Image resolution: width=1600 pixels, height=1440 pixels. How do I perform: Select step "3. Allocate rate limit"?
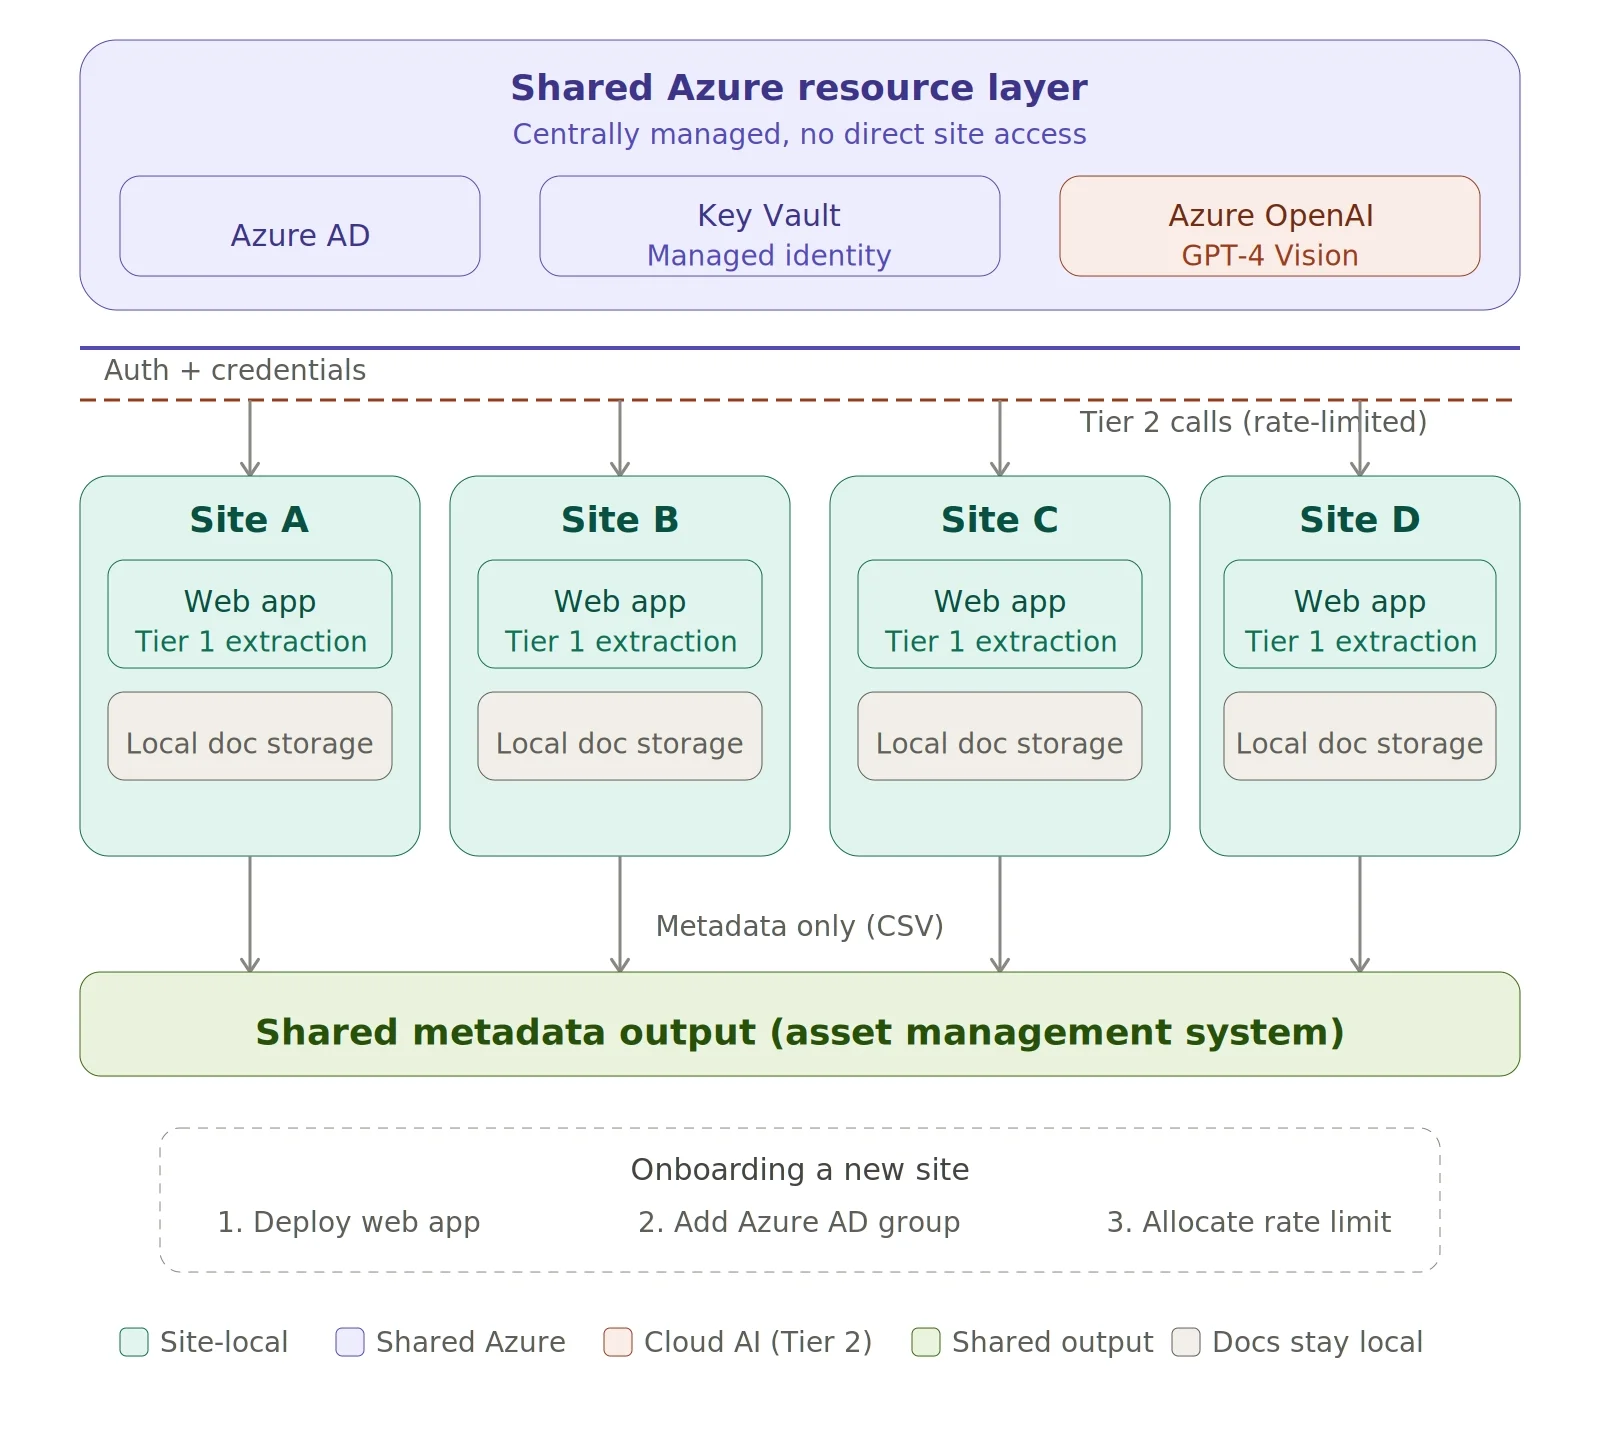(x=1249, y=1222)
